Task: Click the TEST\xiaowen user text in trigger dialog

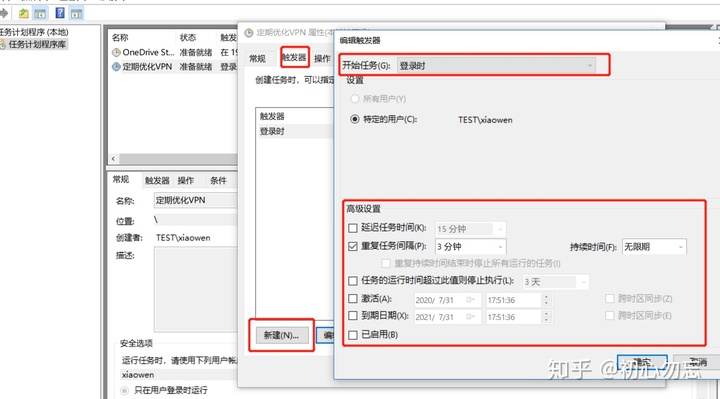Action: (485, 120)
